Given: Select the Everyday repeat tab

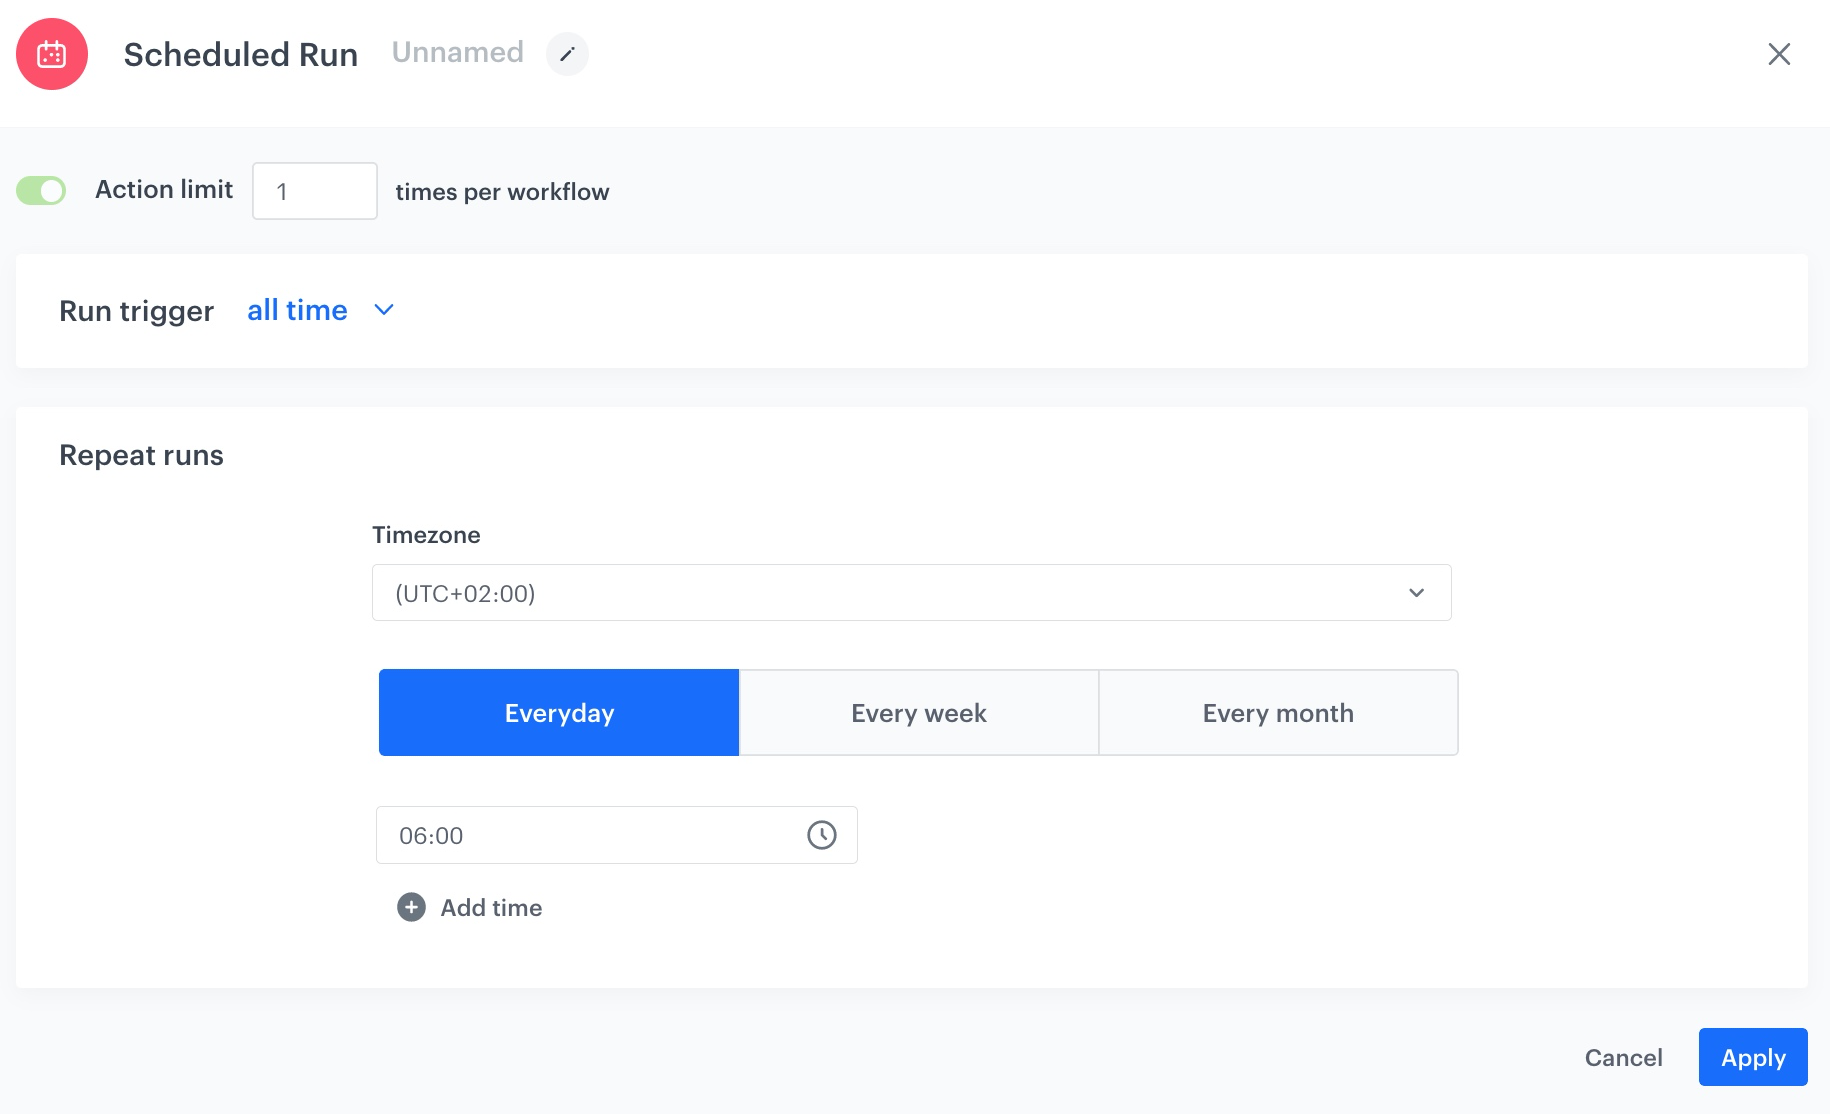Looking at the screenshot, I should (559, 713).
